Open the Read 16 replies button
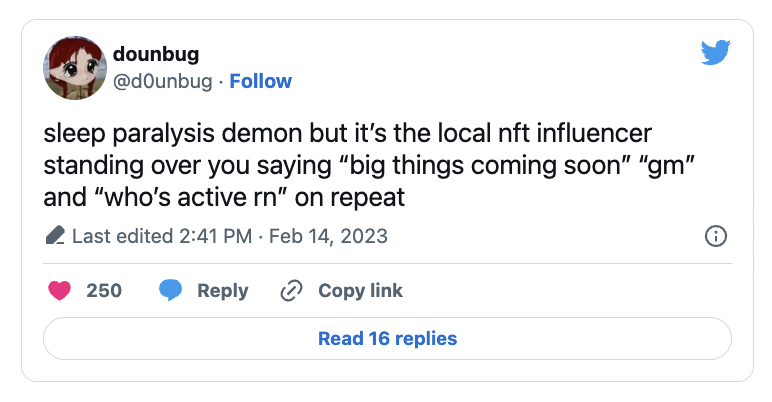The width and height of the screenshot is (772, 402). [387, 339]
